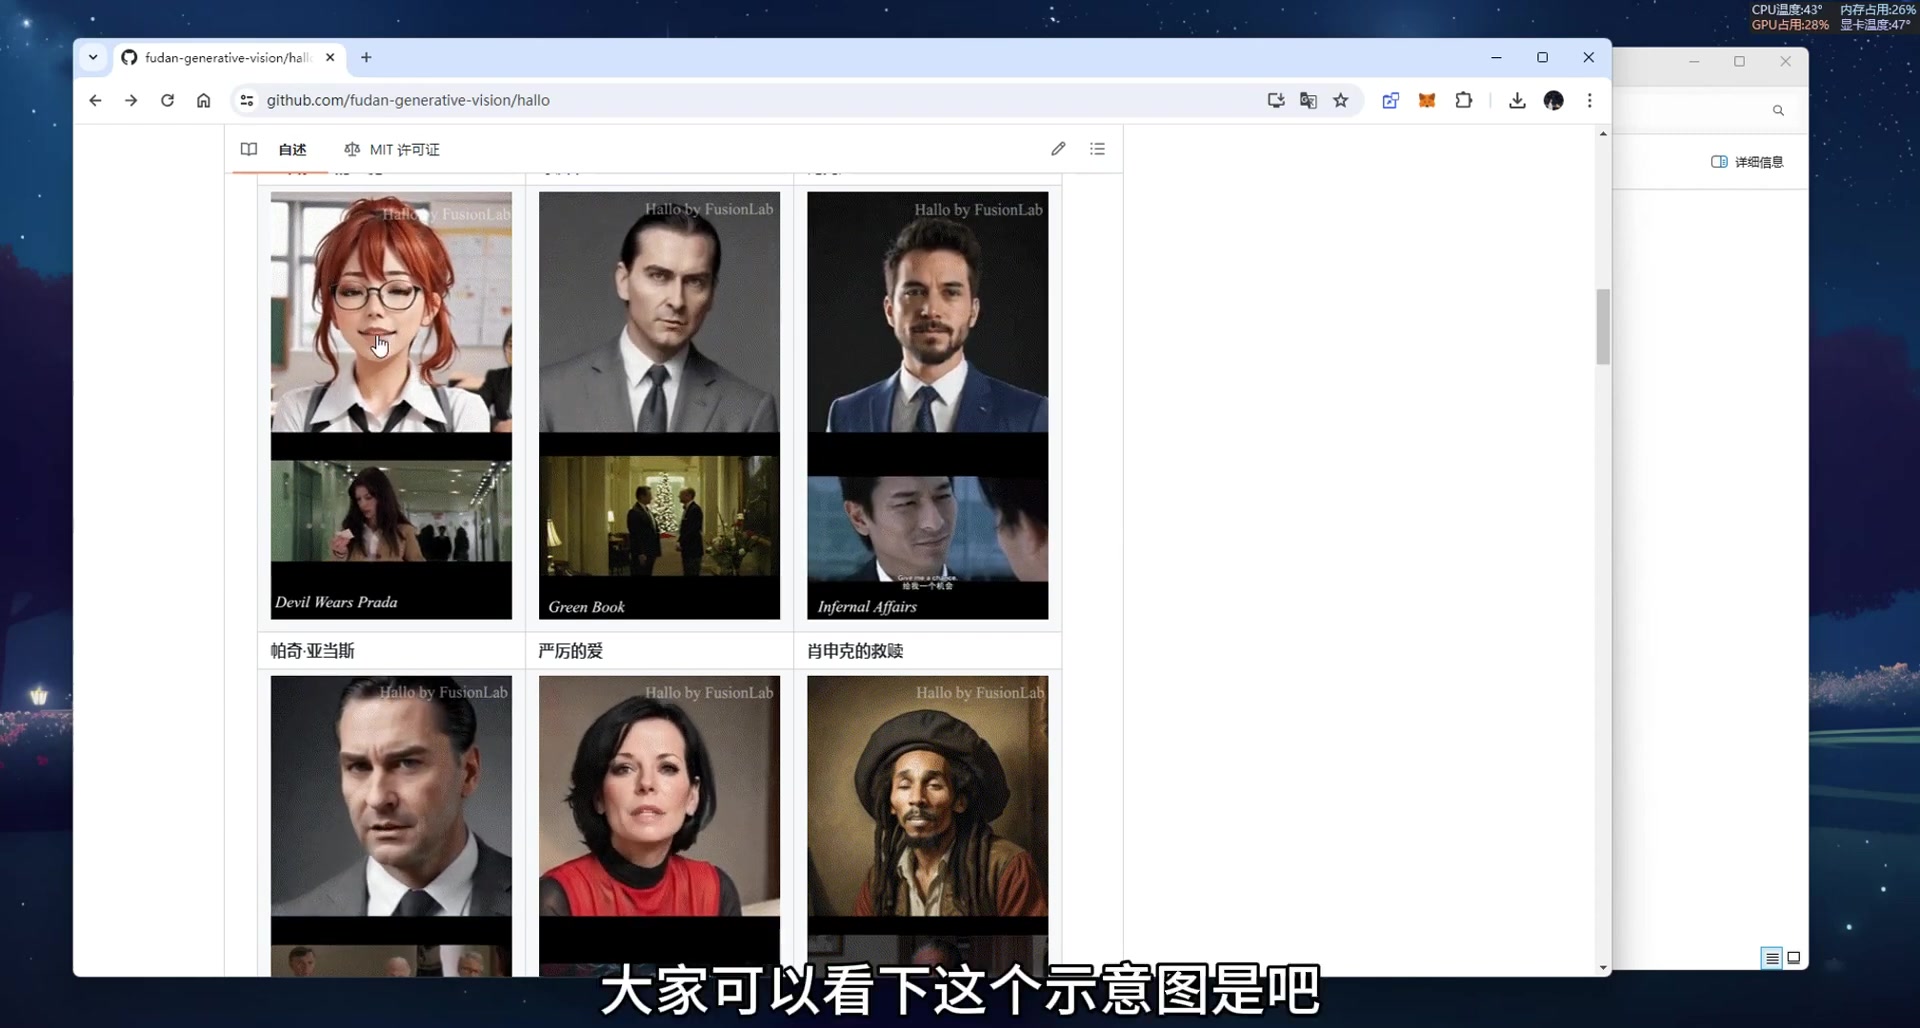Viewport: 1920px width, 1028px height.
Task: Open the blue share extension icon
Action: click(1390, 100)
